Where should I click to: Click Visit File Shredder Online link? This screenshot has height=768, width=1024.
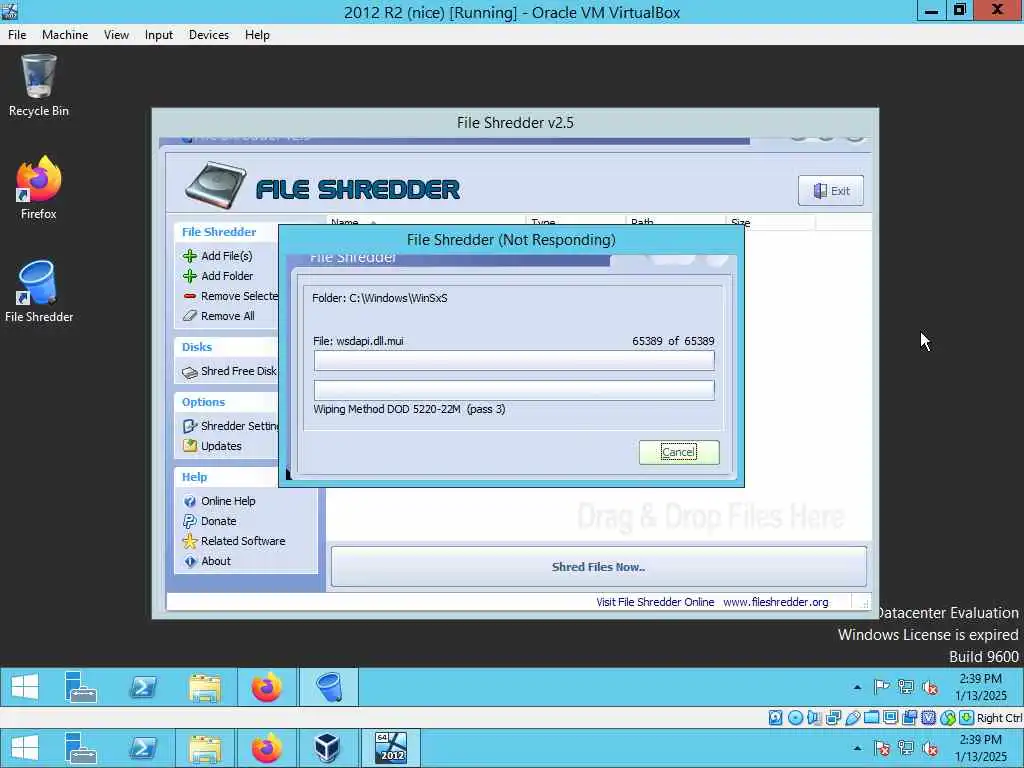(655, 602)
